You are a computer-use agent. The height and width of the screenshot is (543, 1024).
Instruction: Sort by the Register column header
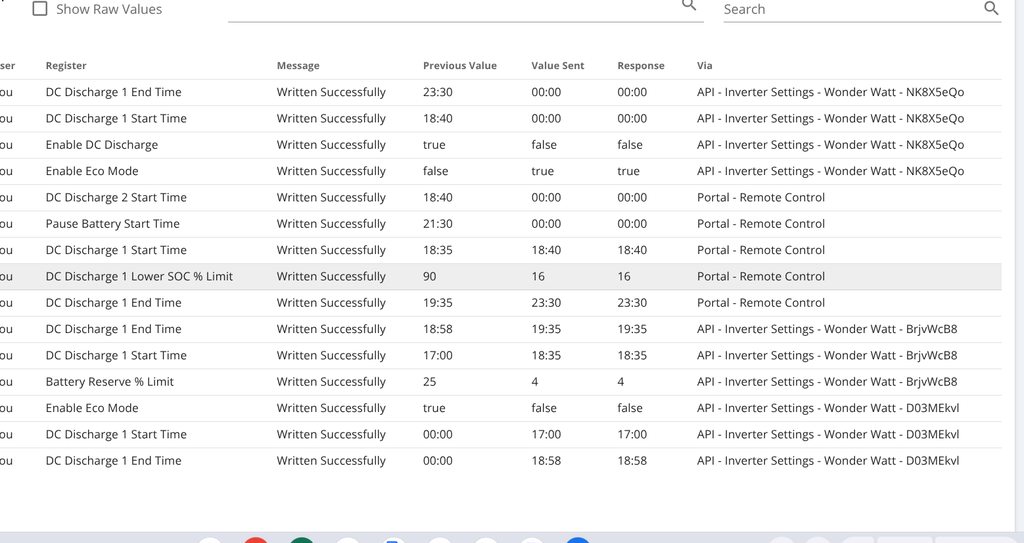[66, 66]
